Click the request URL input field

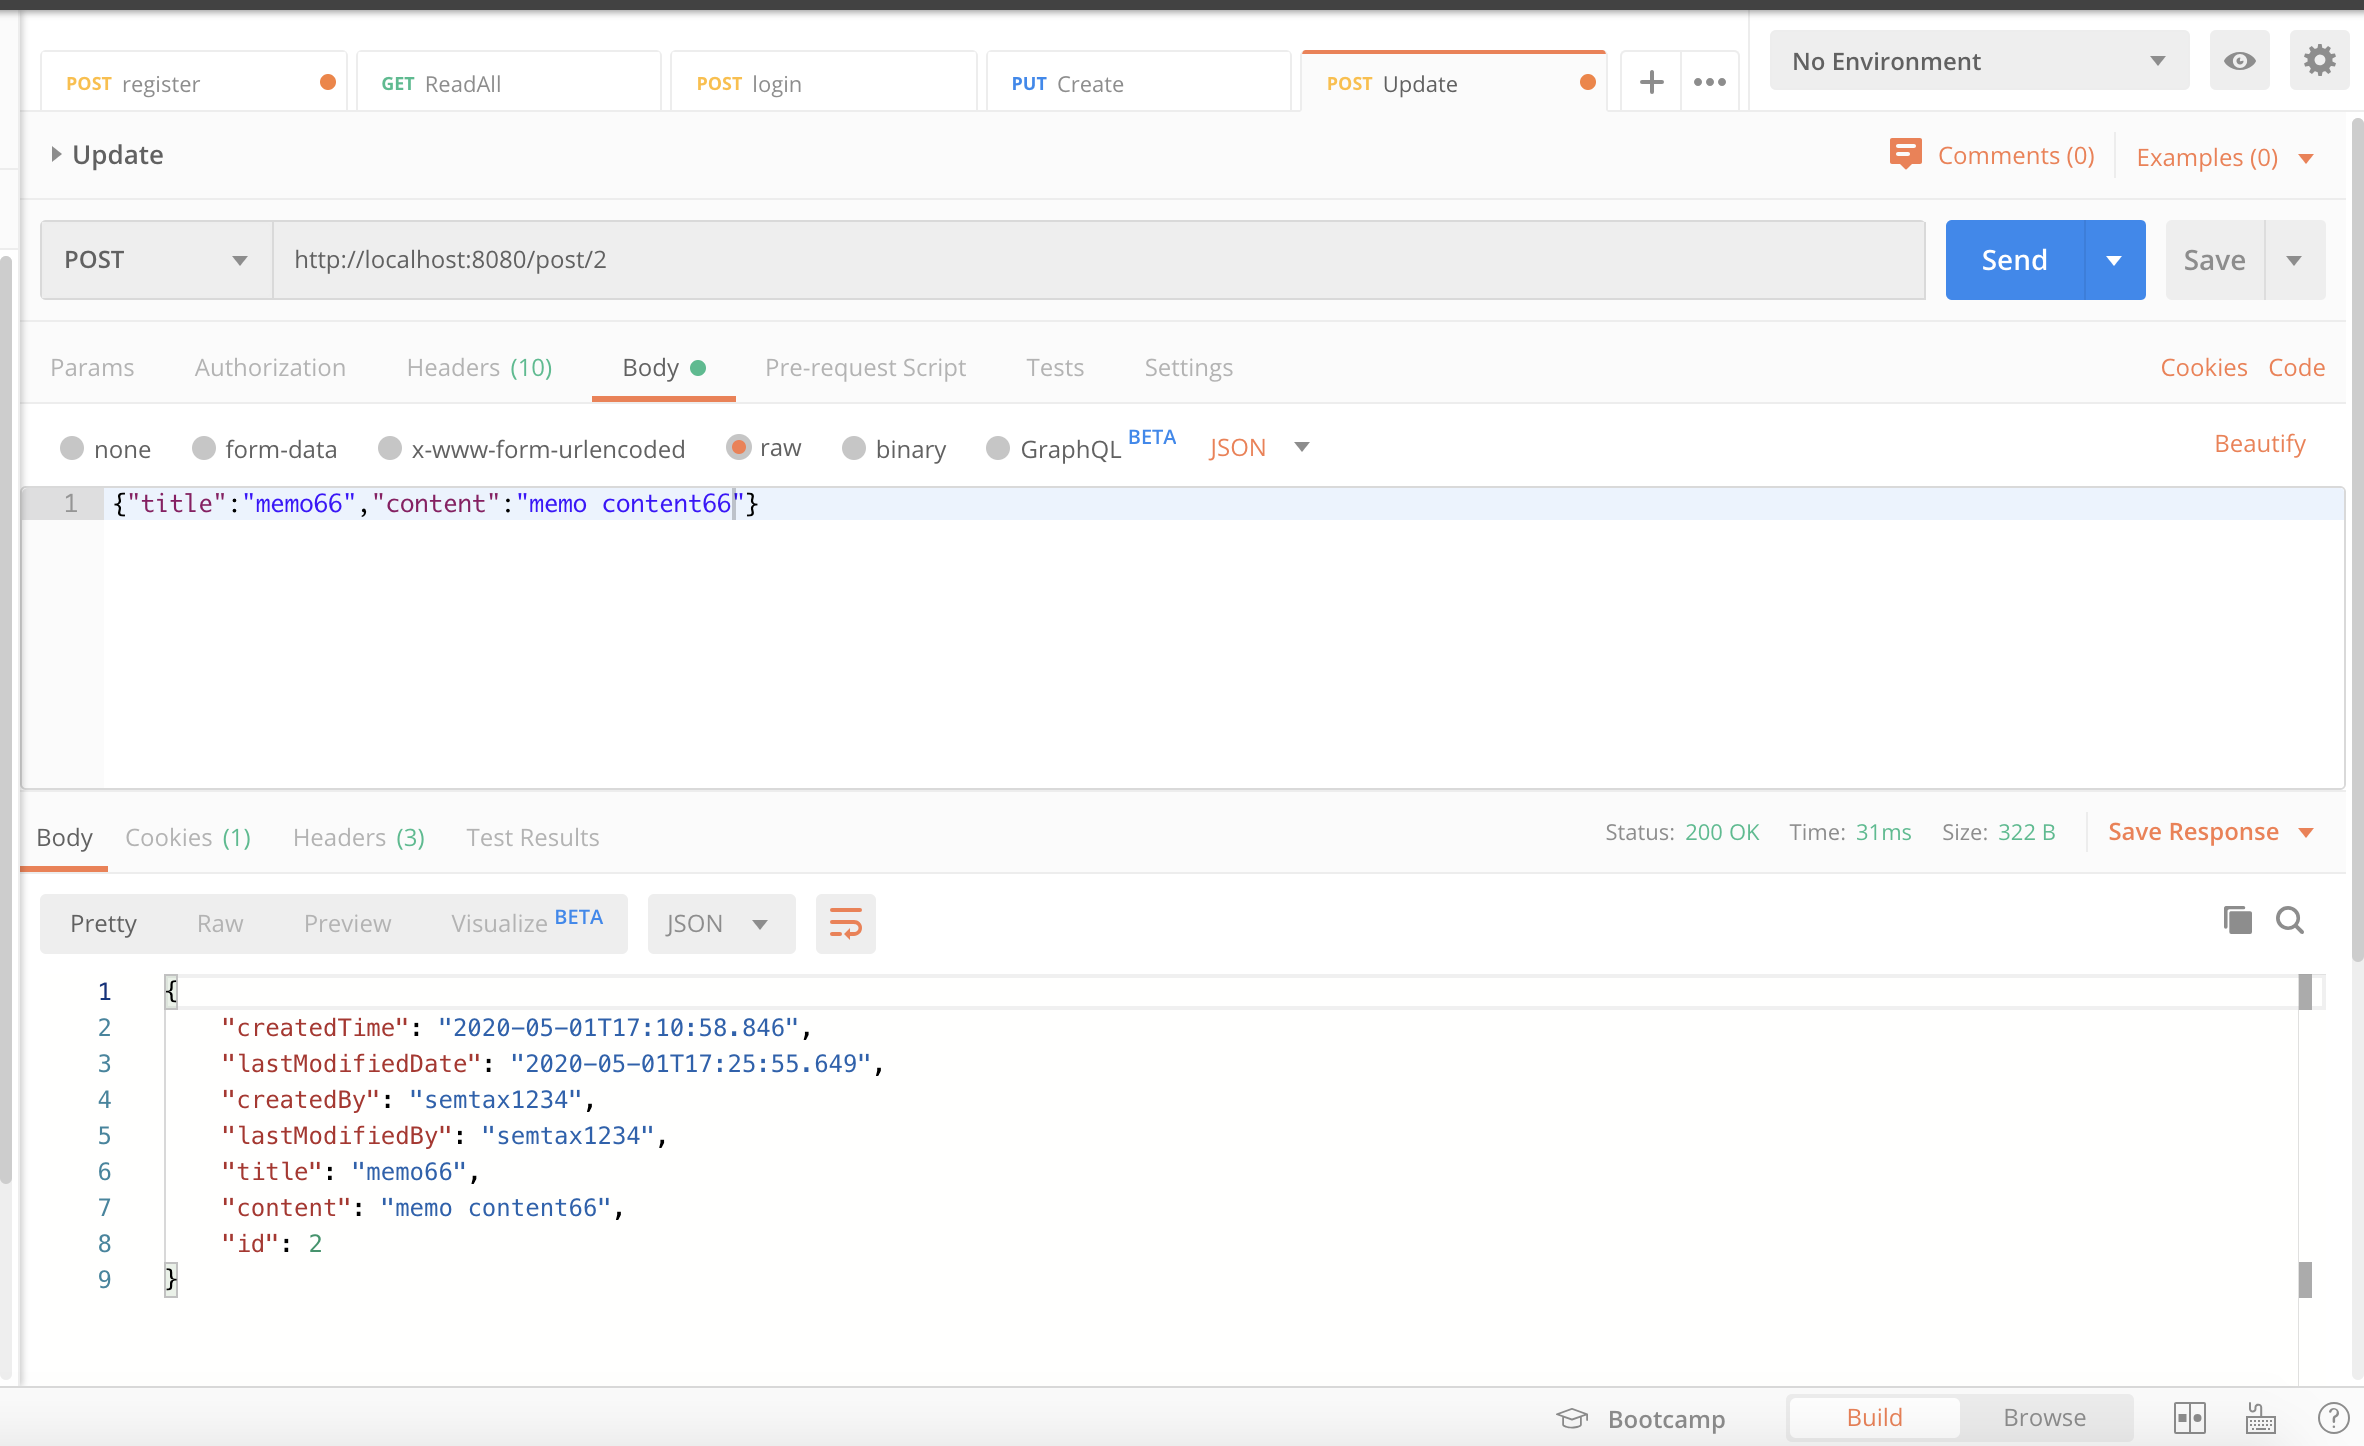point(1098,260)
